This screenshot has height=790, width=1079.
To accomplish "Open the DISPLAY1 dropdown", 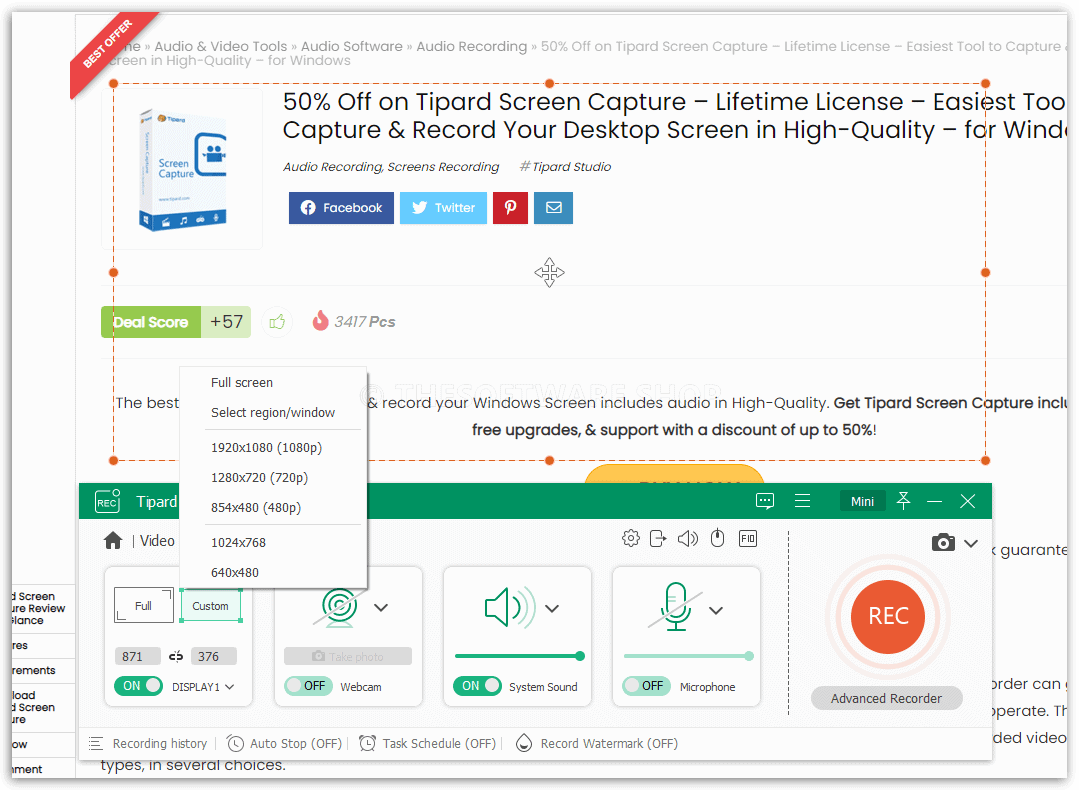I will tap(203, 687).
